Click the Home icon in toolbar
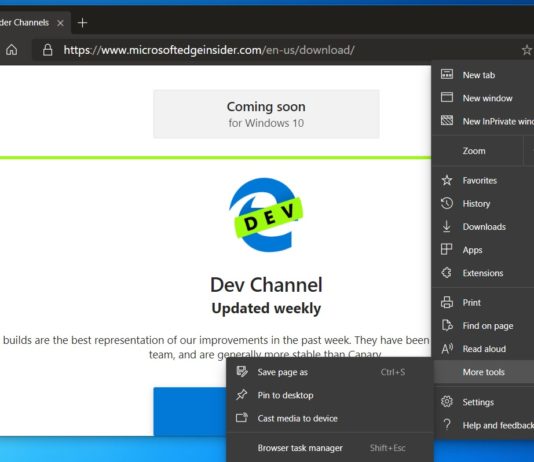Viewport: 534px width, 462px height. [12, 50]
